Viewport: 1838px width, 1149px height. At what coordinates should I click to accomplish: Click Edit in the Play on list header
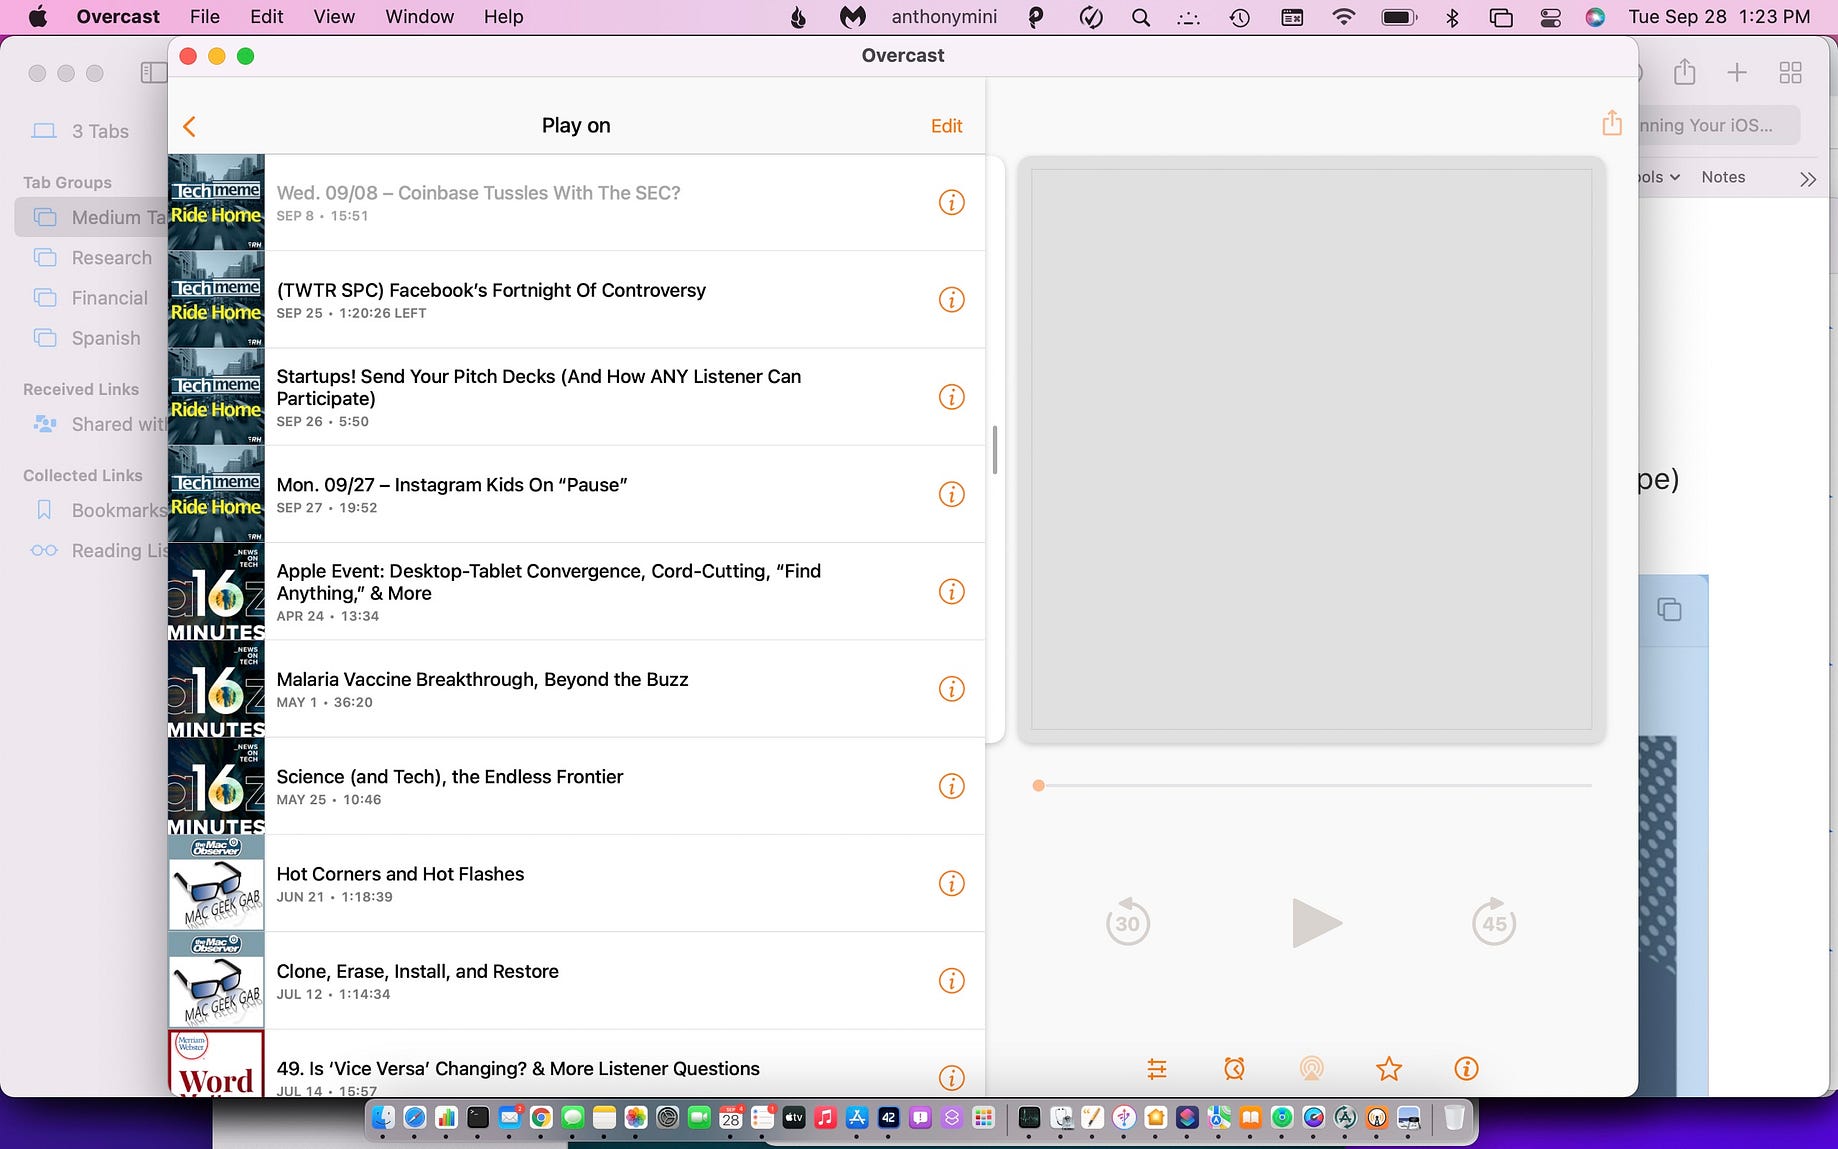946,126
